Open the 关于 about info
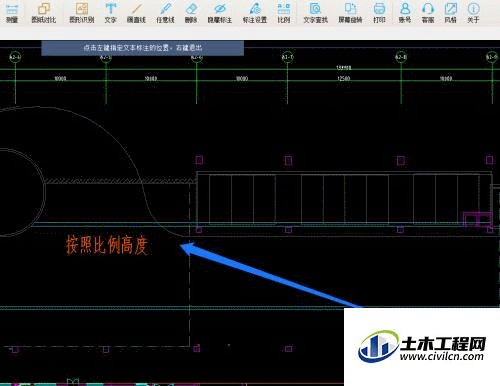Image resolution: width=500 pixels, height=386 pixels. point(473,13)
